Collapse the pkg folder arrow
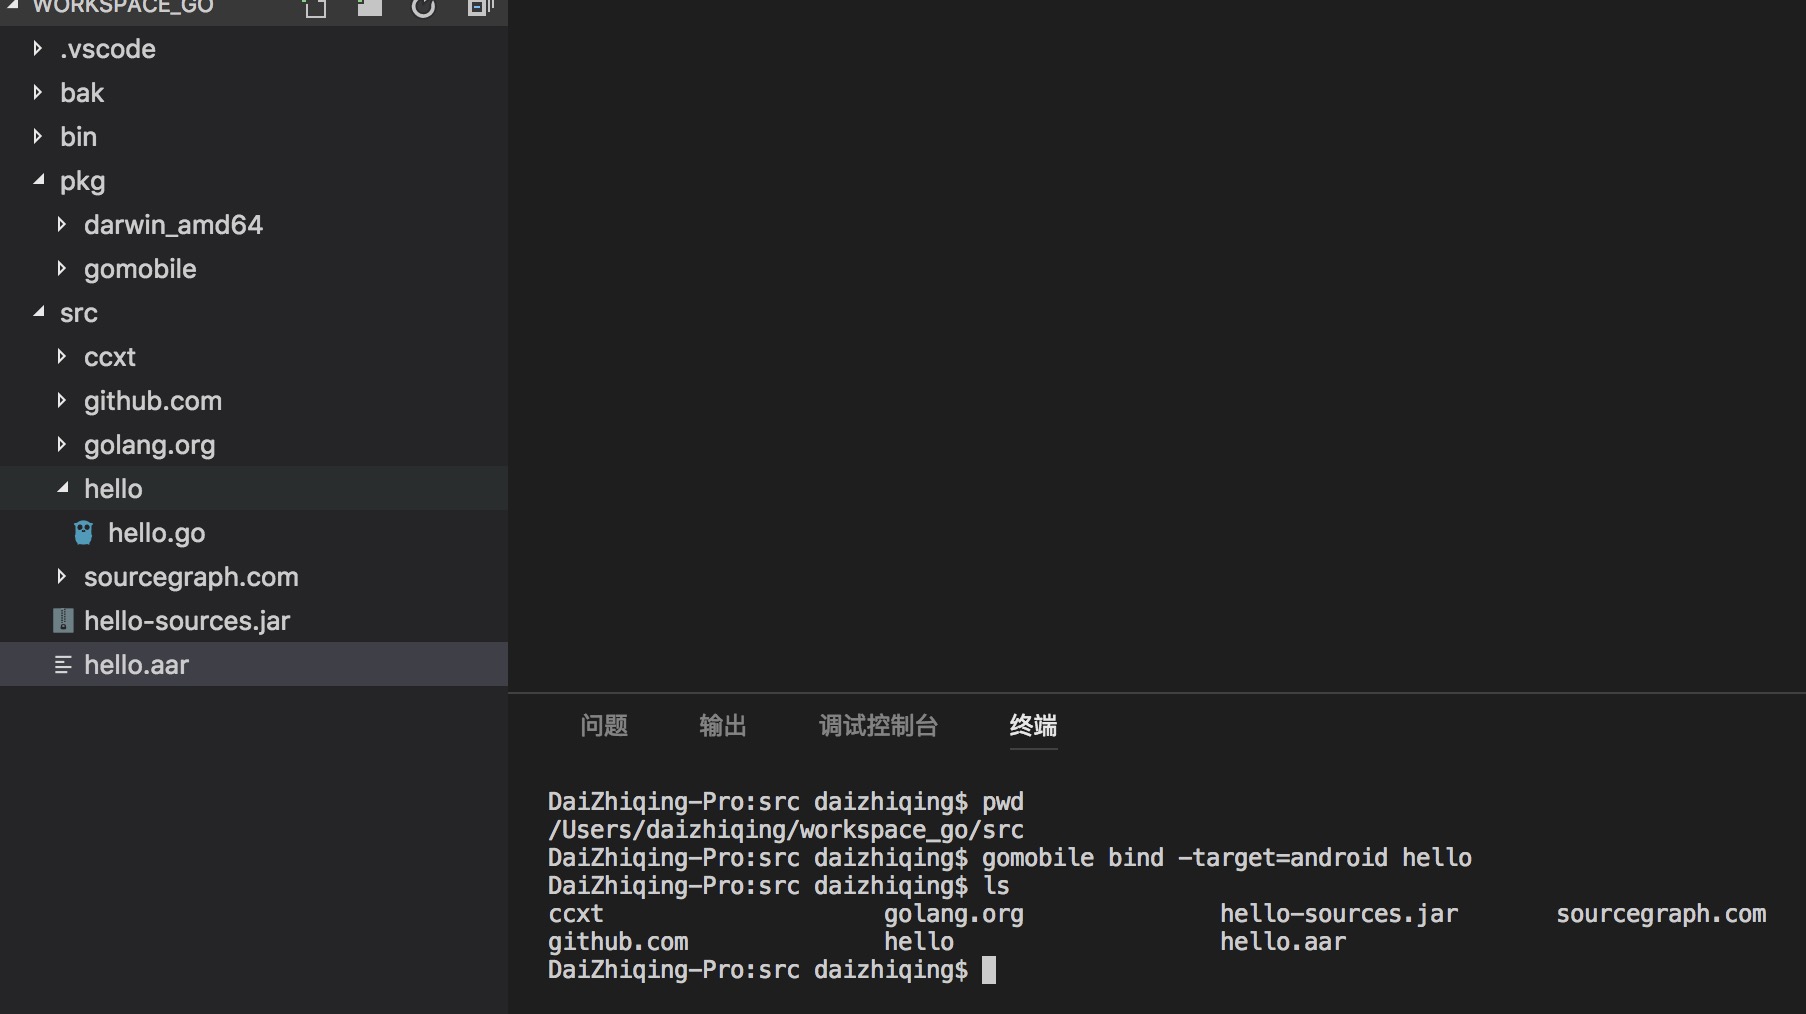Viewport: 1806px width, 1014px height. [x=38, y=181]
